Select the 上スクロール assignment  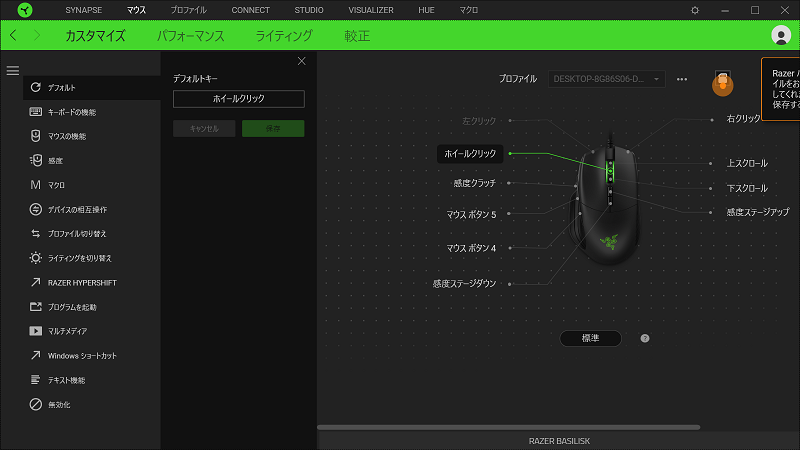pyautogui.click(x=747, y=163)
